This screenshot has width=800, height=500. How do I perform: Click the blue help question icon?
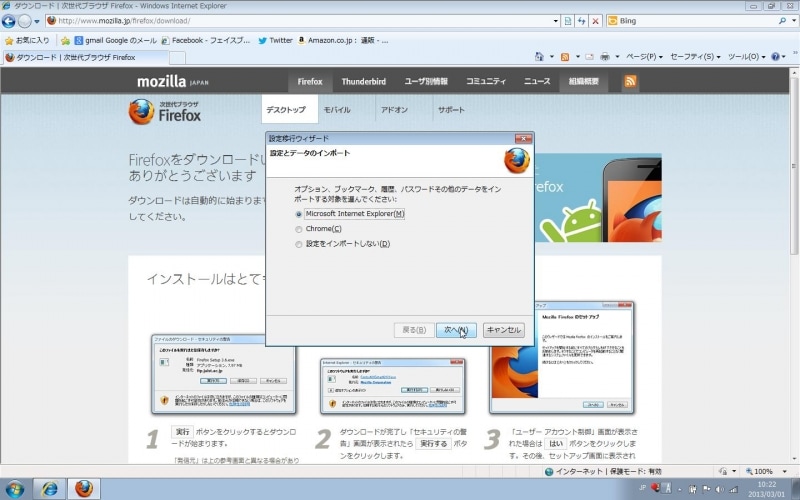pos(776,57)
